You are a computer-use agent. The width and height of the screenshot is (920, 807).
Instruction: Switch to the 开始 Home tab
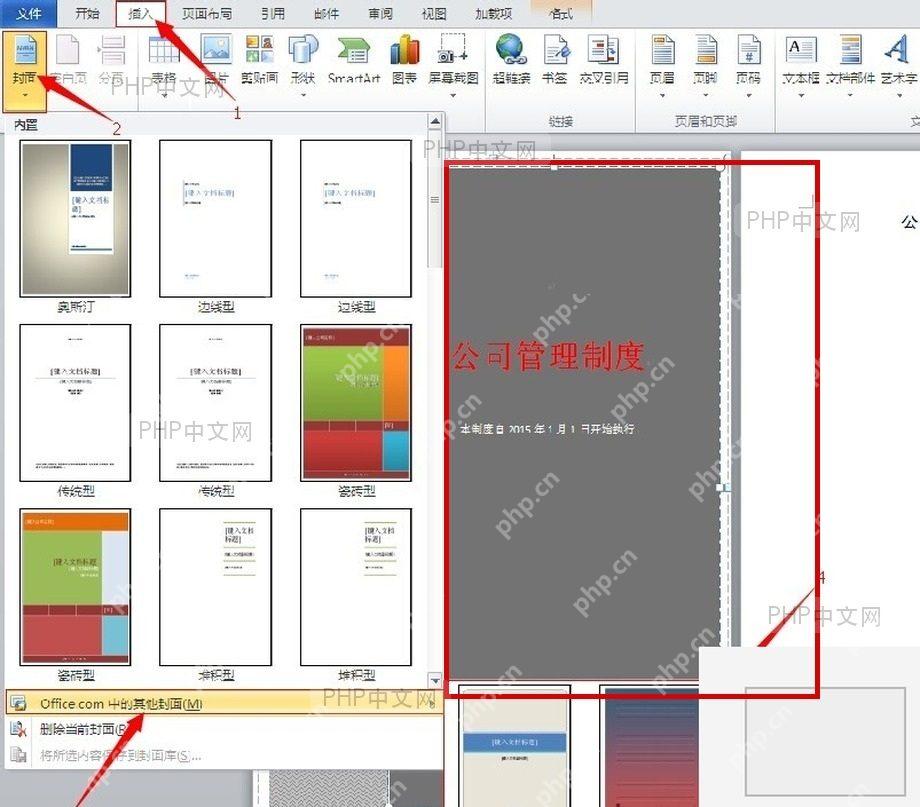coord(87,13)
